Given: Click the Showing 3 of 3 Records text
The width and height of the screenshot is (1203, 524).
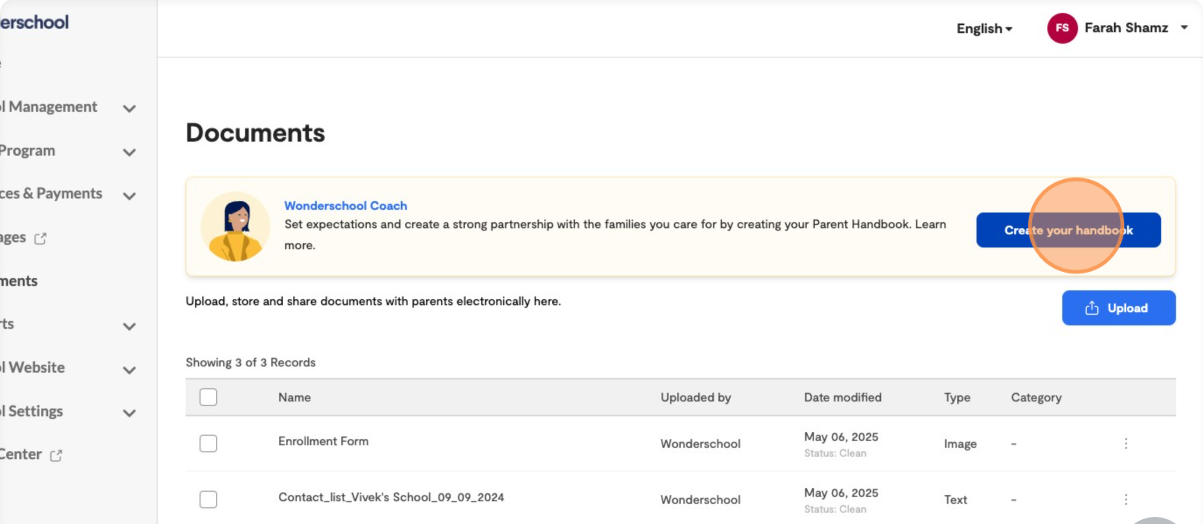Looking at the screenshot, I should tap(250, 362).
